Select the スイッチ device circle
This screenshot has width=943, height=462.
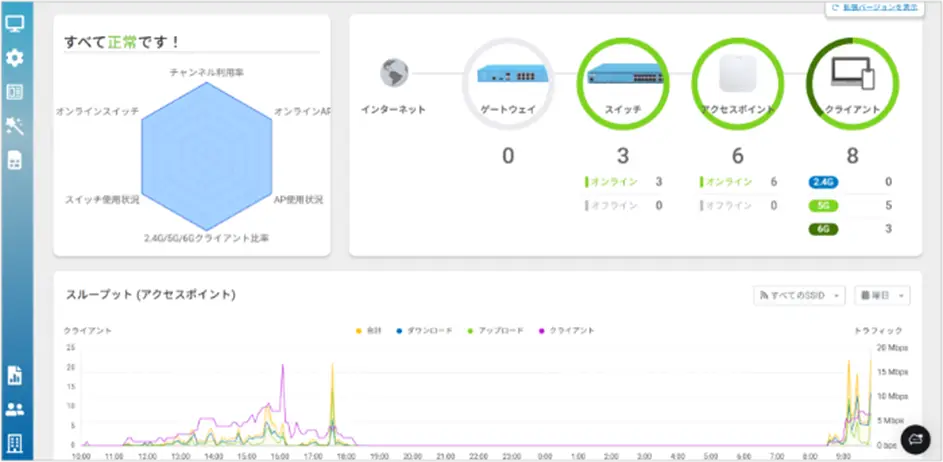point(622,81)
